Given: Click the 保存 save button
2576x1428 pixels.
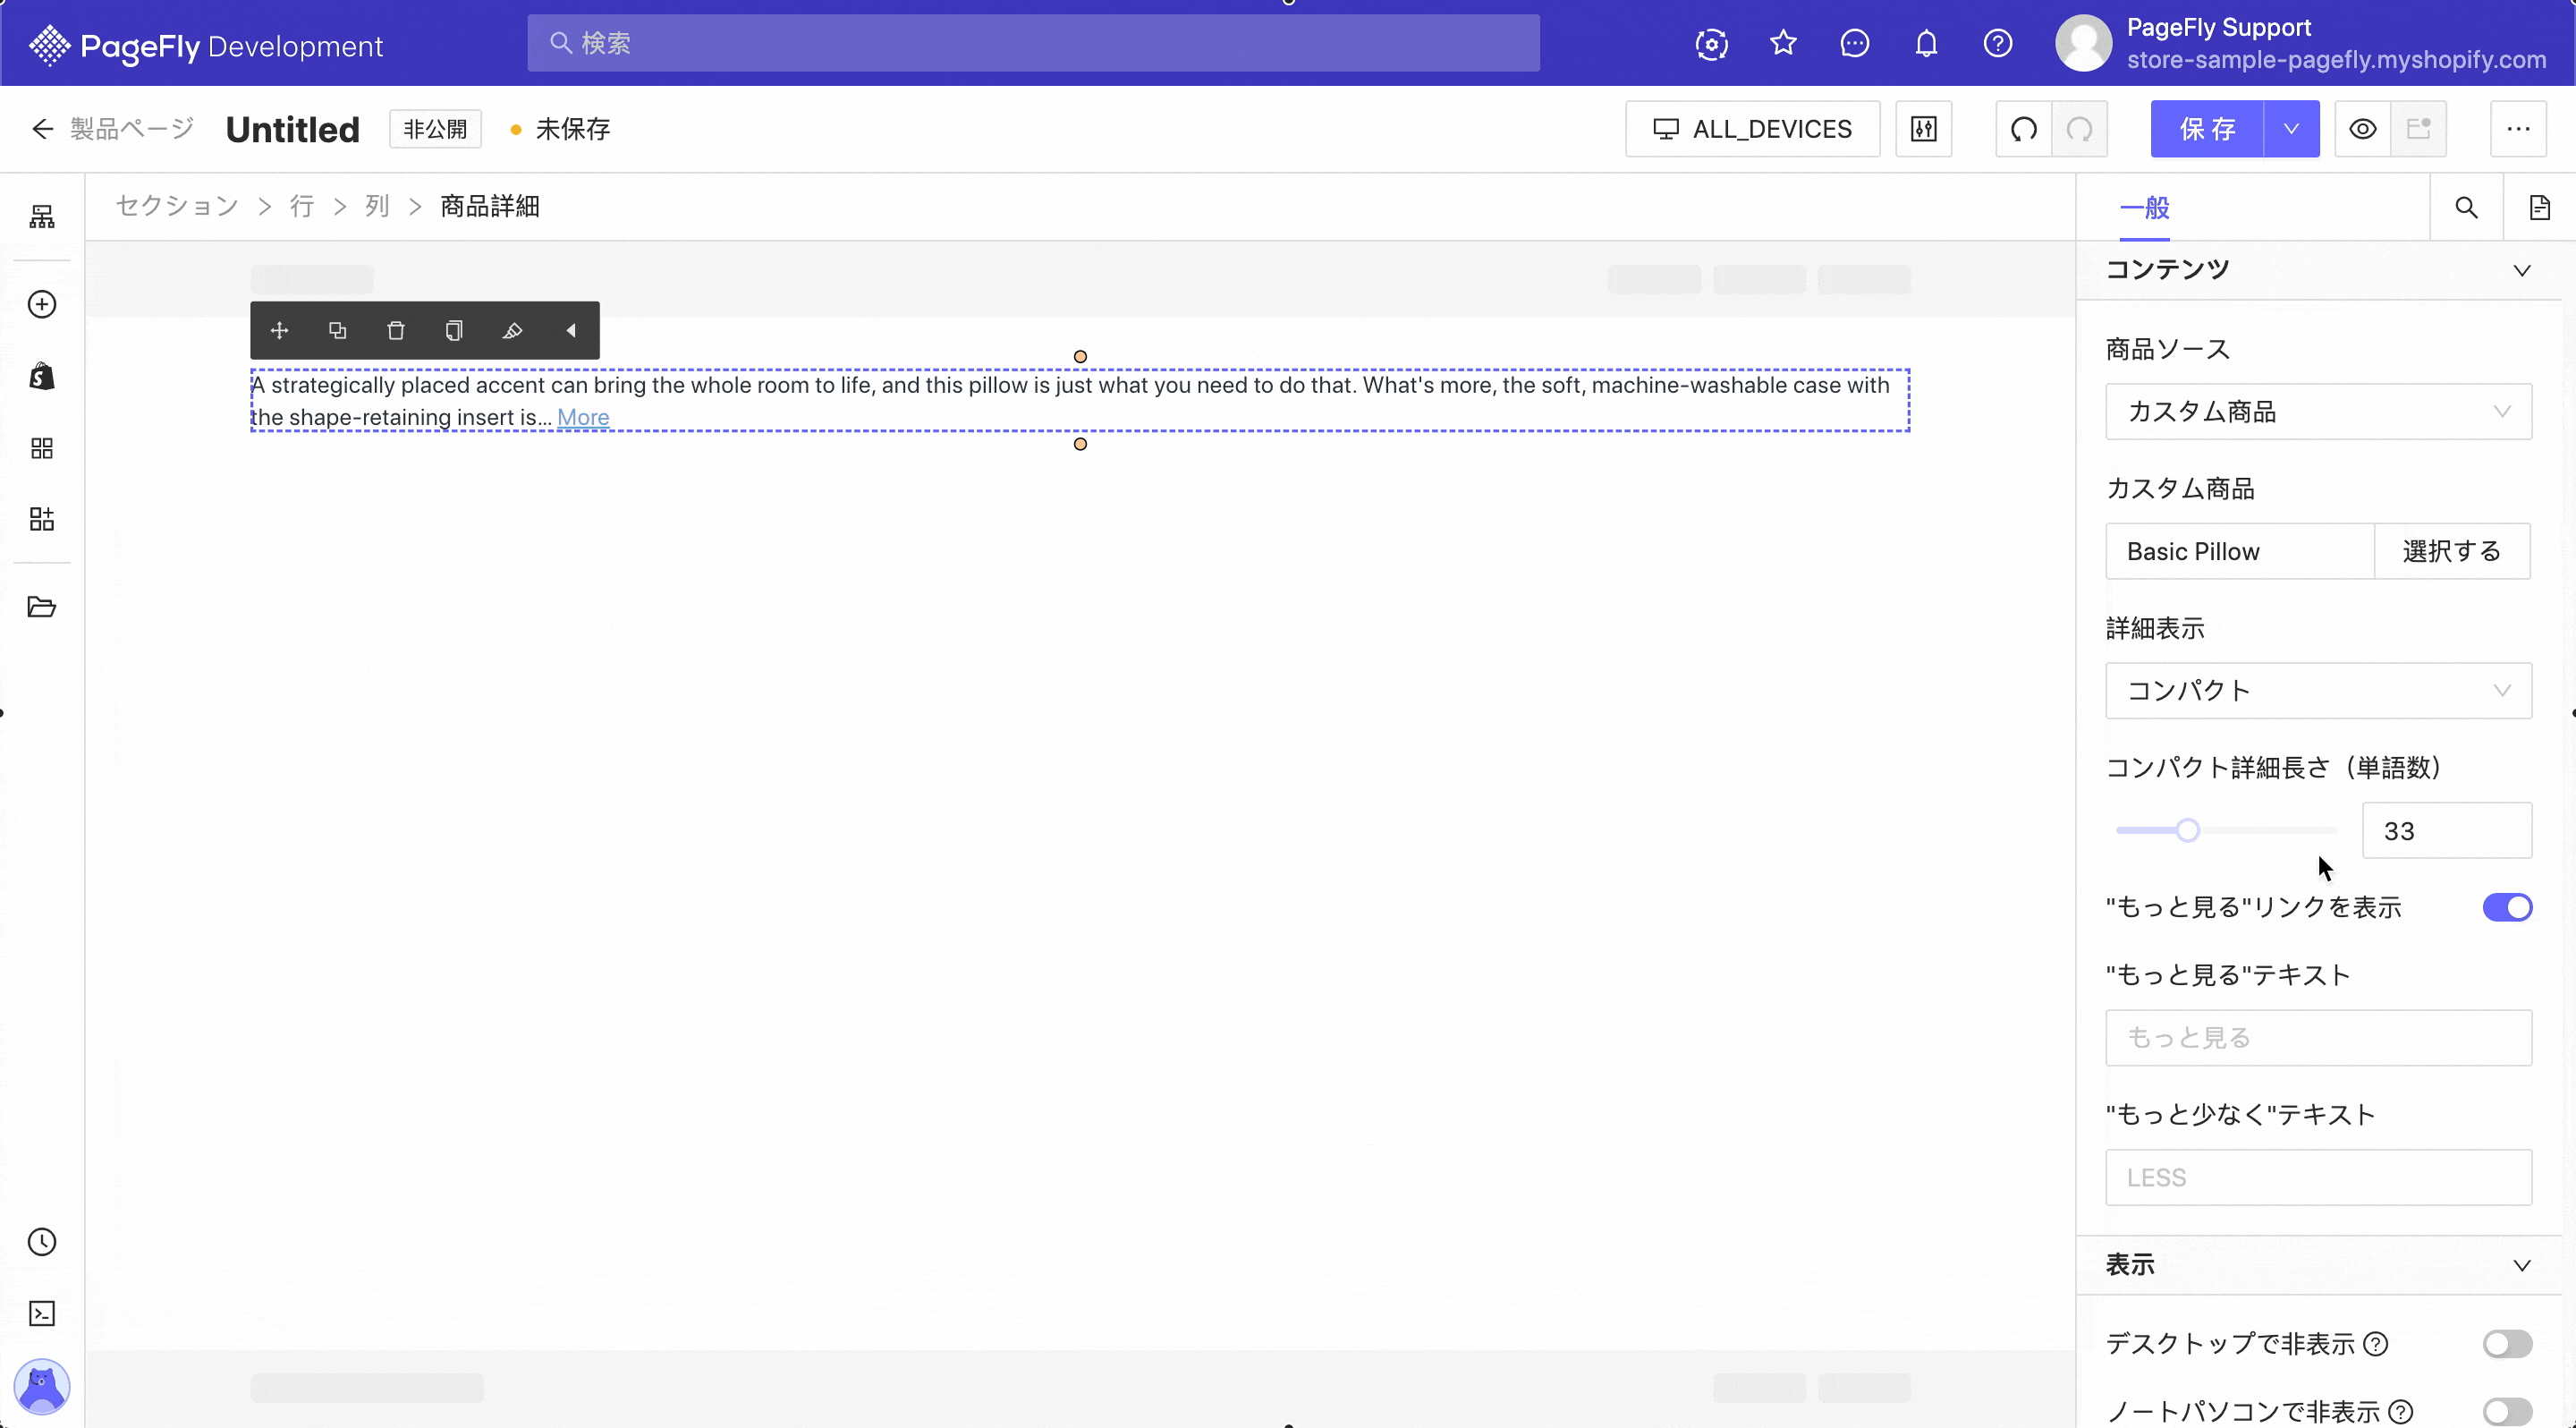Looking at the screenshot, I should [x=2208, y=129].
